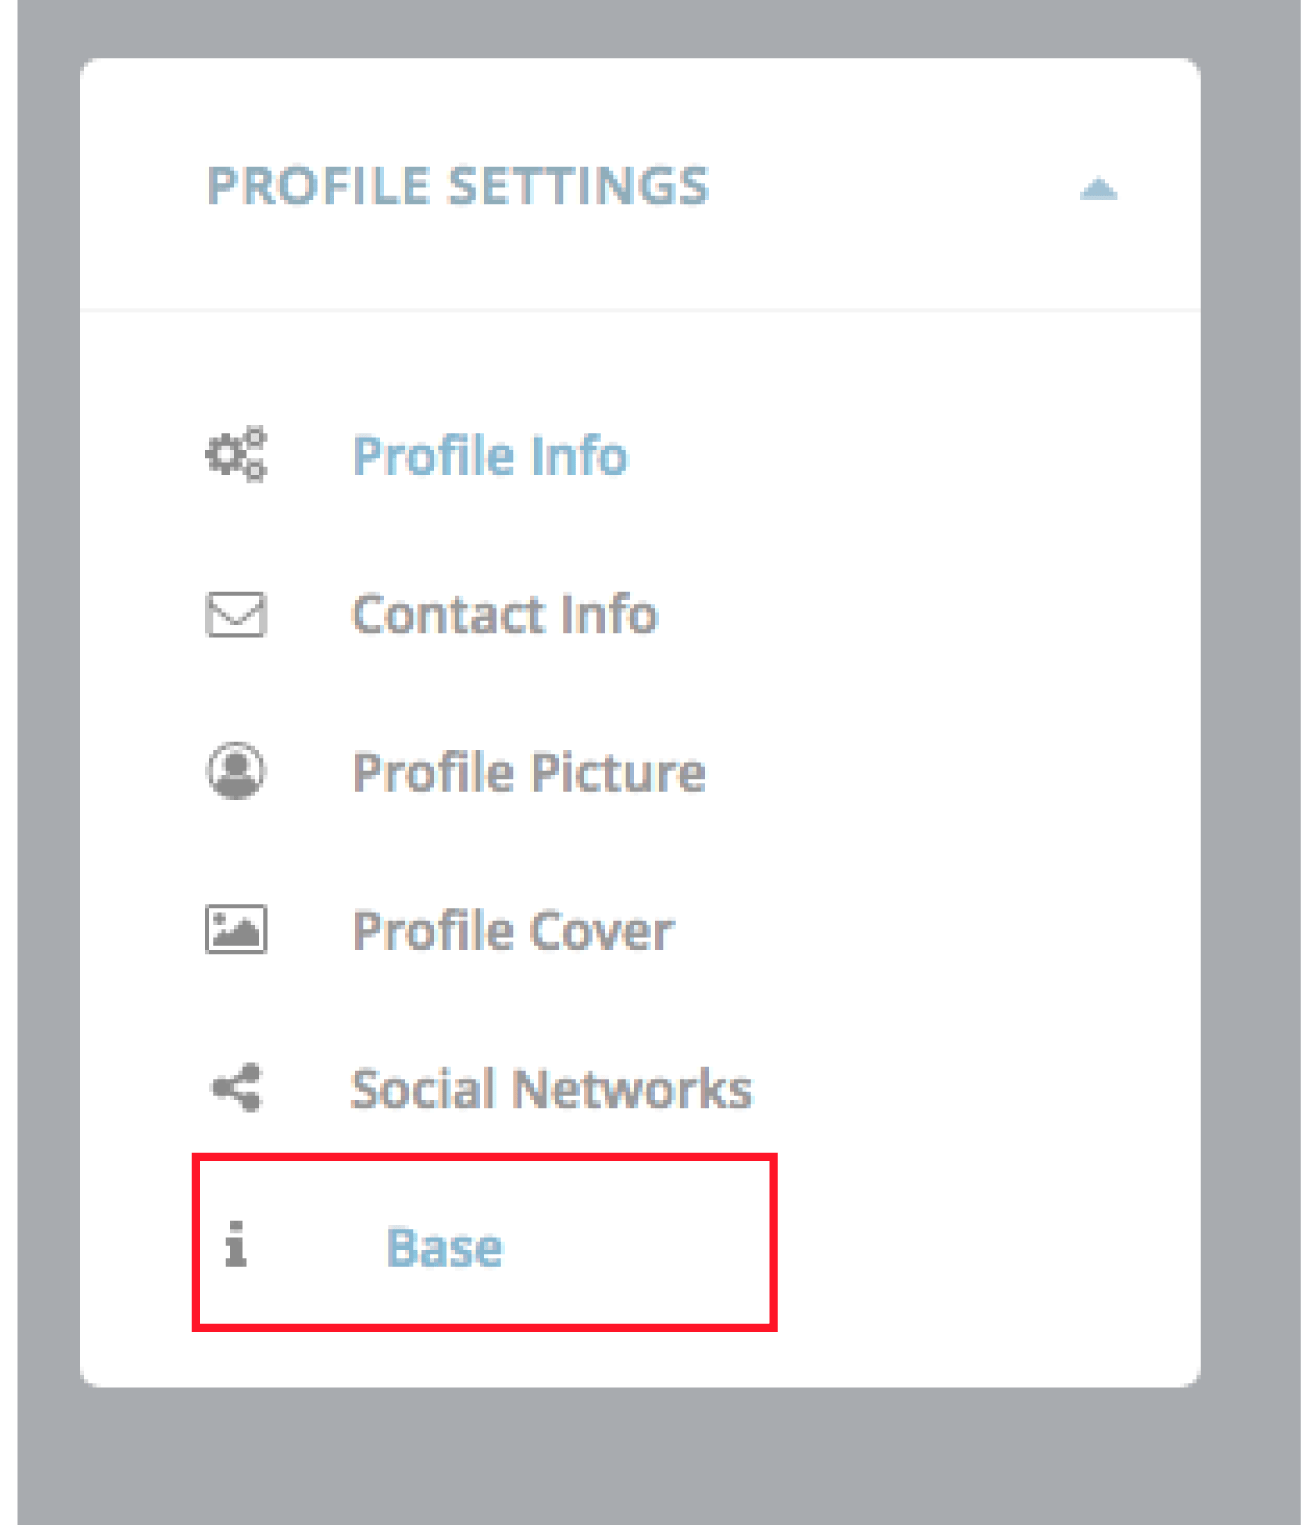Click the blue Base link
This screenshot has width=1301, height=1526.
pyautogui.click(x=445, y=1247)
